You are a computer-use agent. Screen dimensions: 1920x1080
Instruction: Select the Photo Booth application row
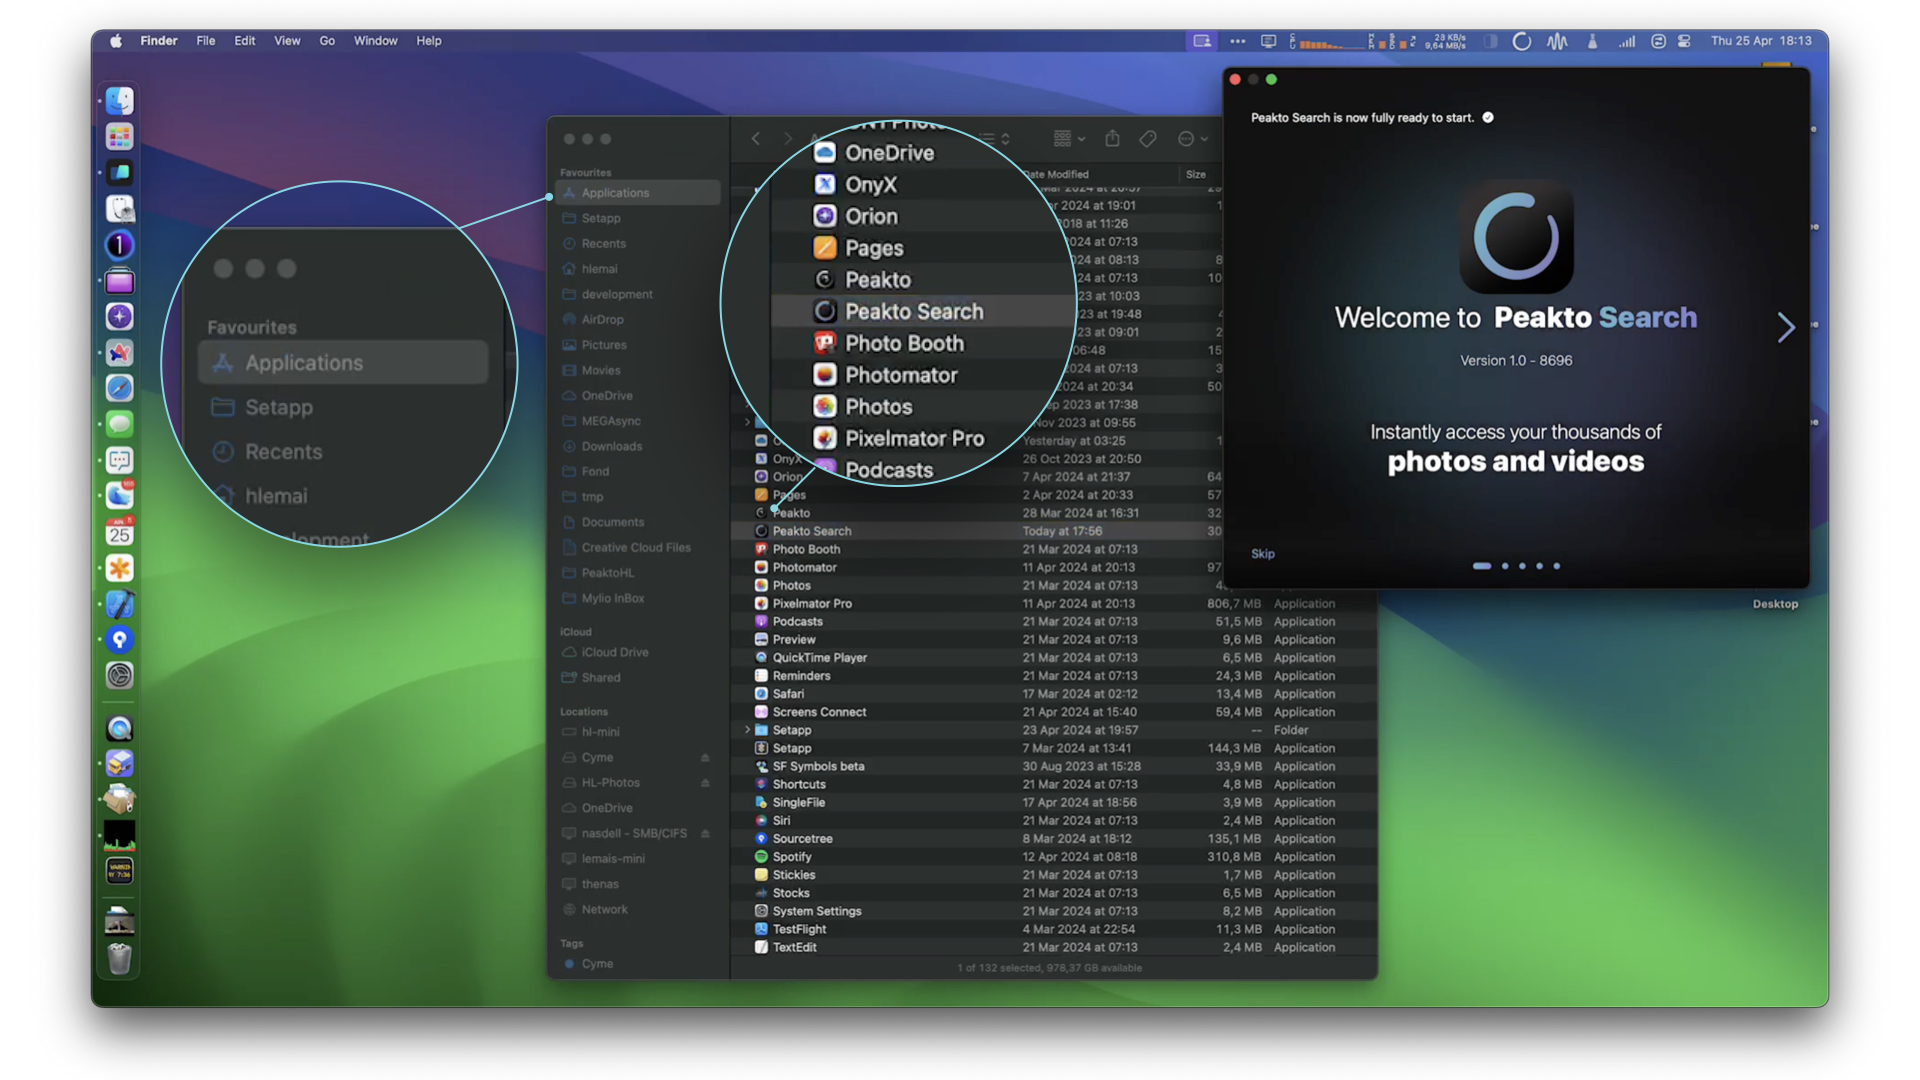(977, 549)
